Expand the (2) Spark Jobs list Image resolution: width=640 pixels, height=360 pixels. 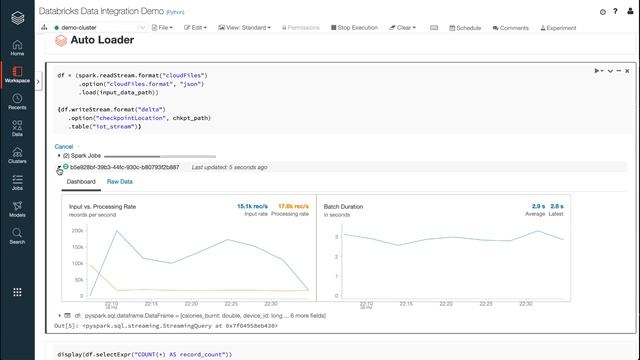tap(59, 156)
